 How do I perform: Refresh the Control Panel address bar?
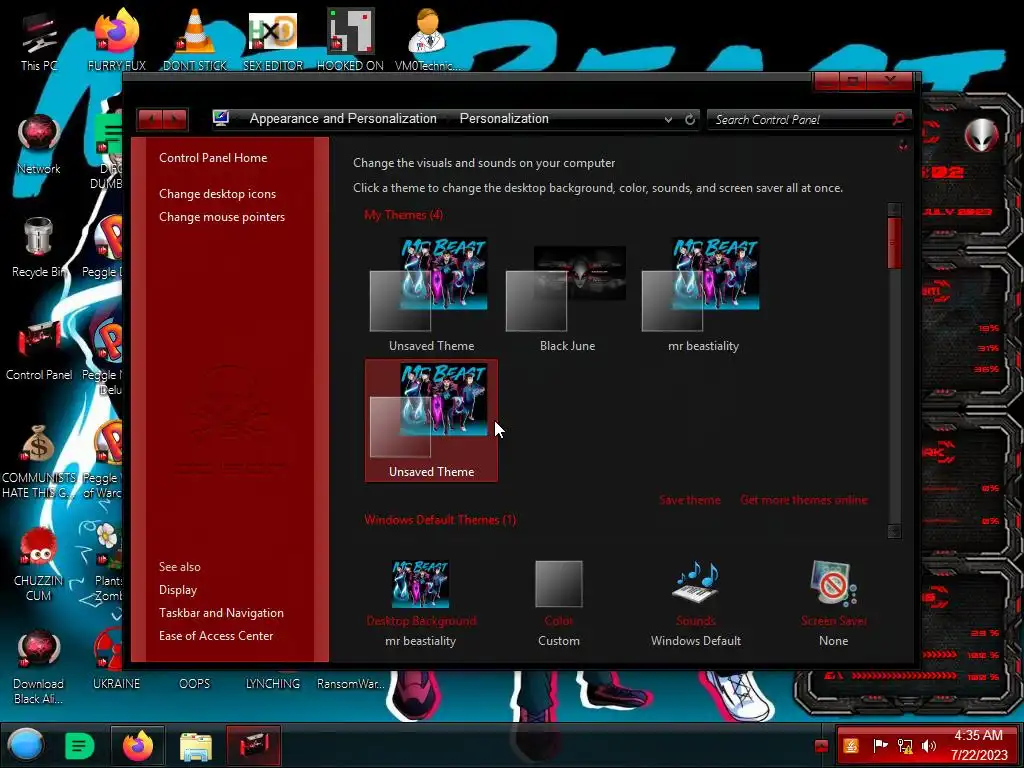(x=690, y=120)
